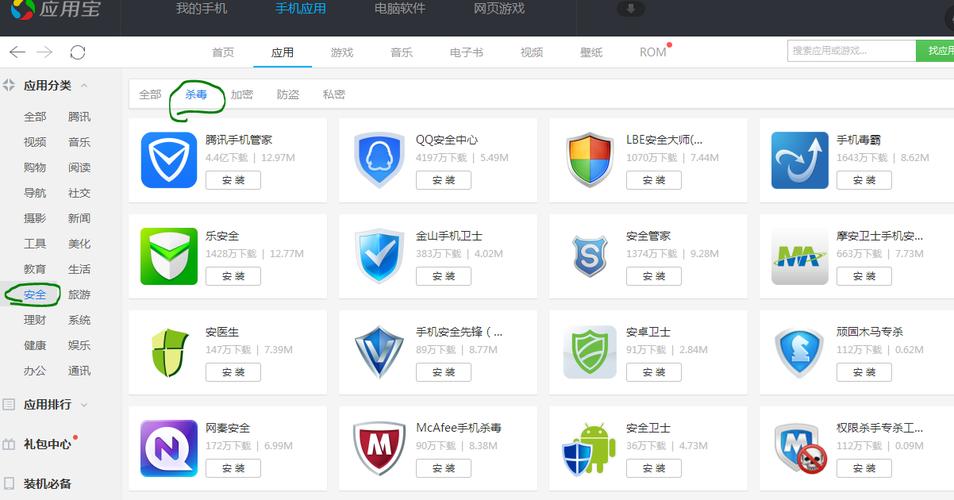Screen dimensions: 954x500
Task: Open the download manager arrow icon
Action: pos(630,9)
